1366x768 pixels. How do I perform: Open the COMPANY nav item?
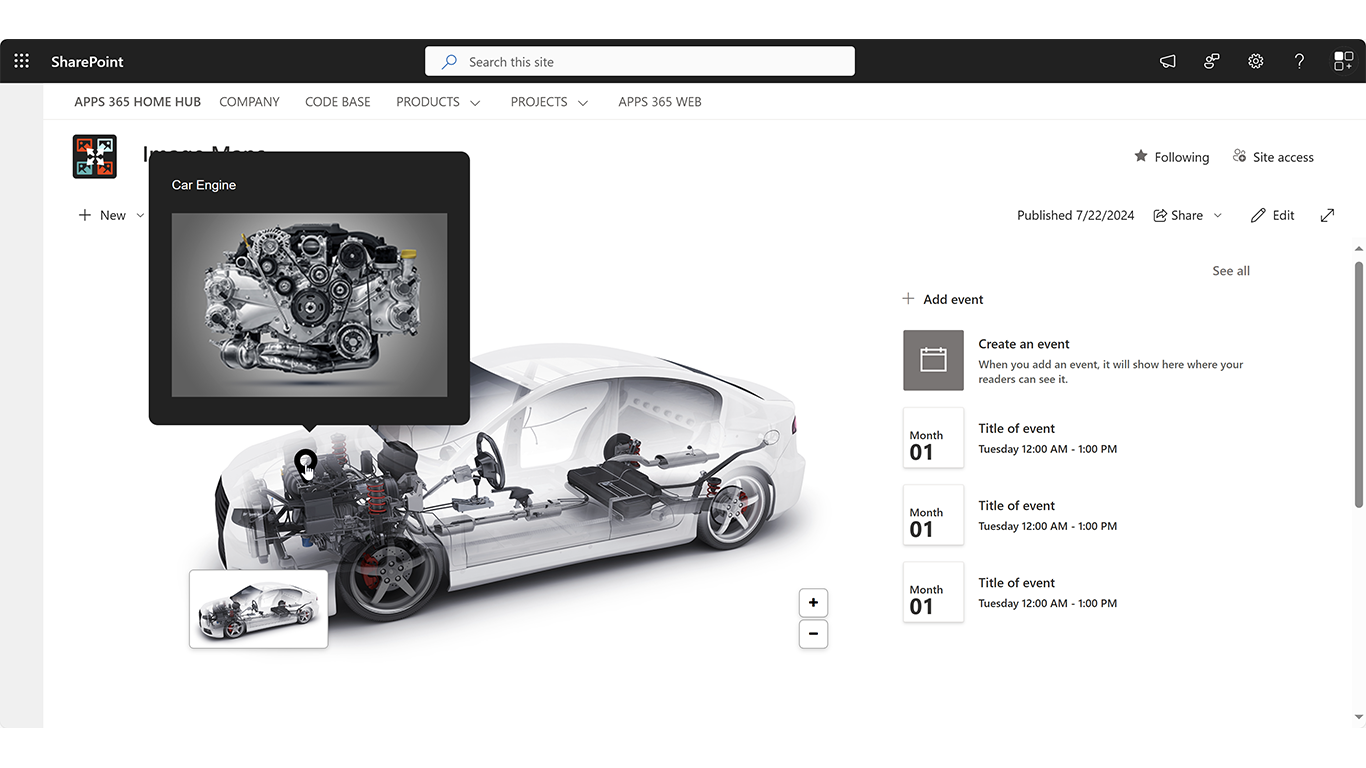point(249,102)
